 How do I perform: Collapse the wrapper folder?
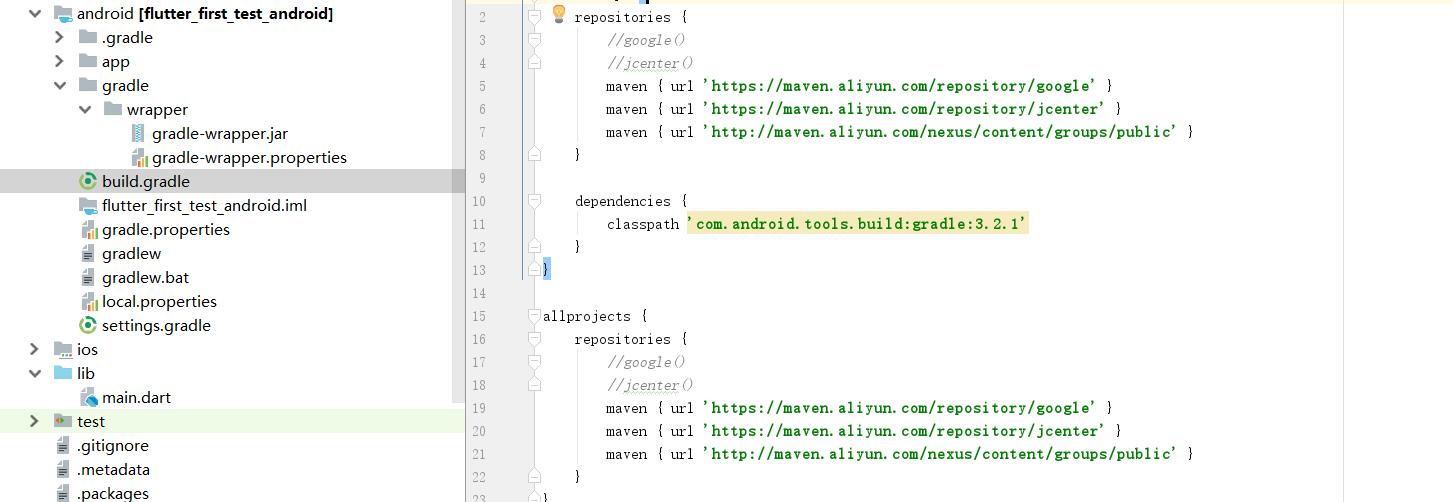(x=85, y=110)
